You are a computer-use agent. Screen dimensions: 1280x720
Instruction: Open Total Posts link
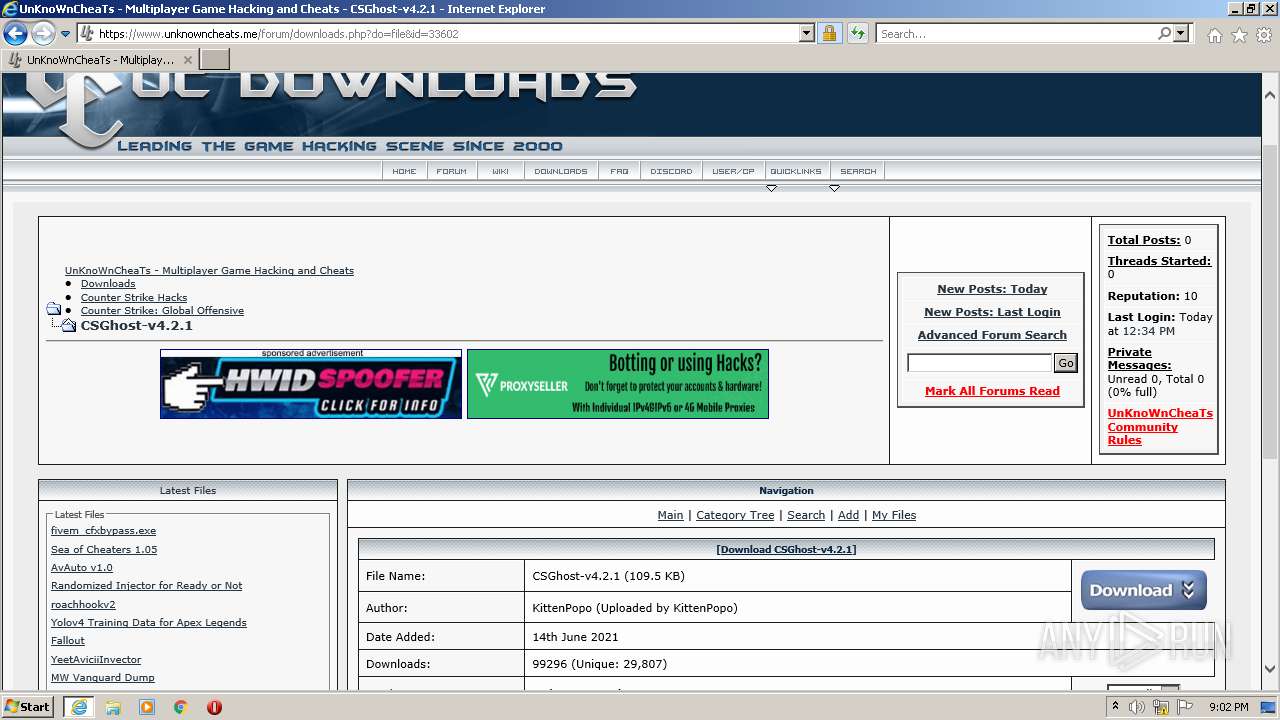[1144, 240]
